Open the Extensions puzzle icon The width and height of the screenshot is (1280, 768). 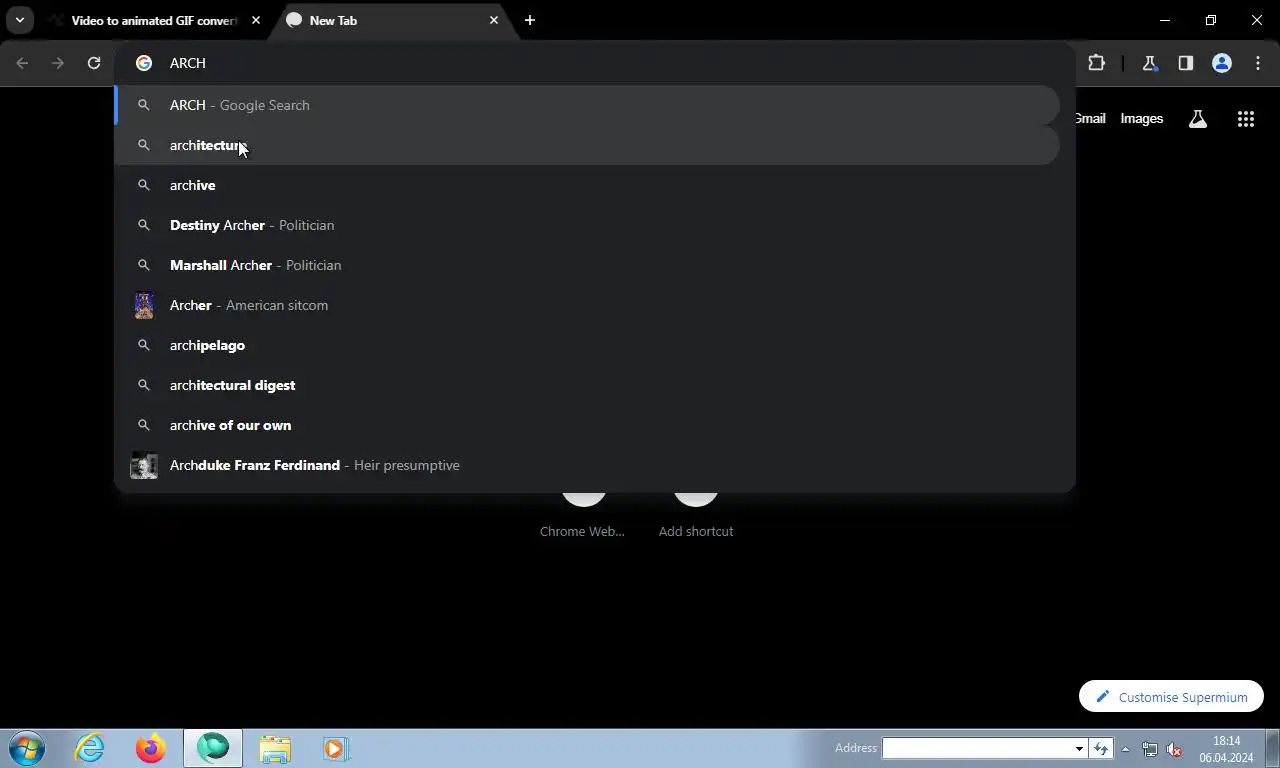(1097, 63)
